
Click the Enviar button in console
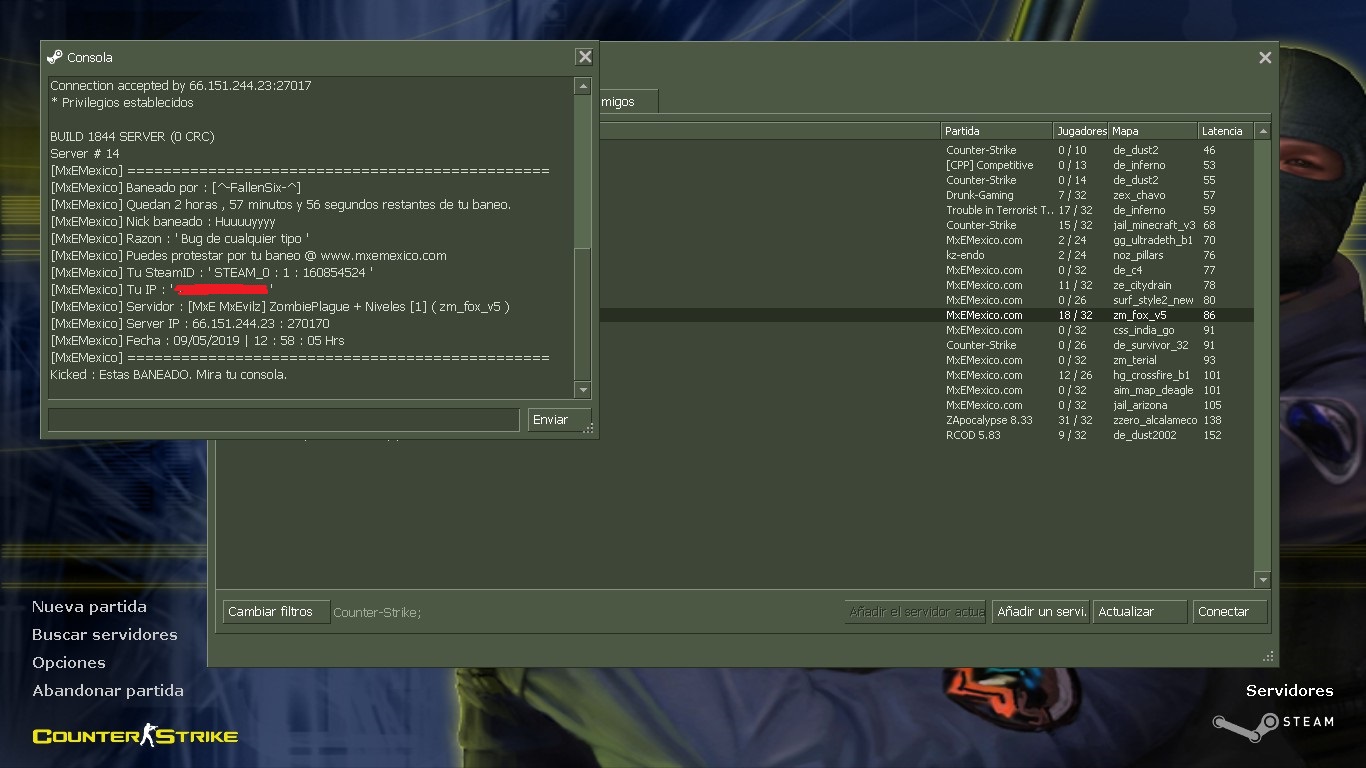558,420
